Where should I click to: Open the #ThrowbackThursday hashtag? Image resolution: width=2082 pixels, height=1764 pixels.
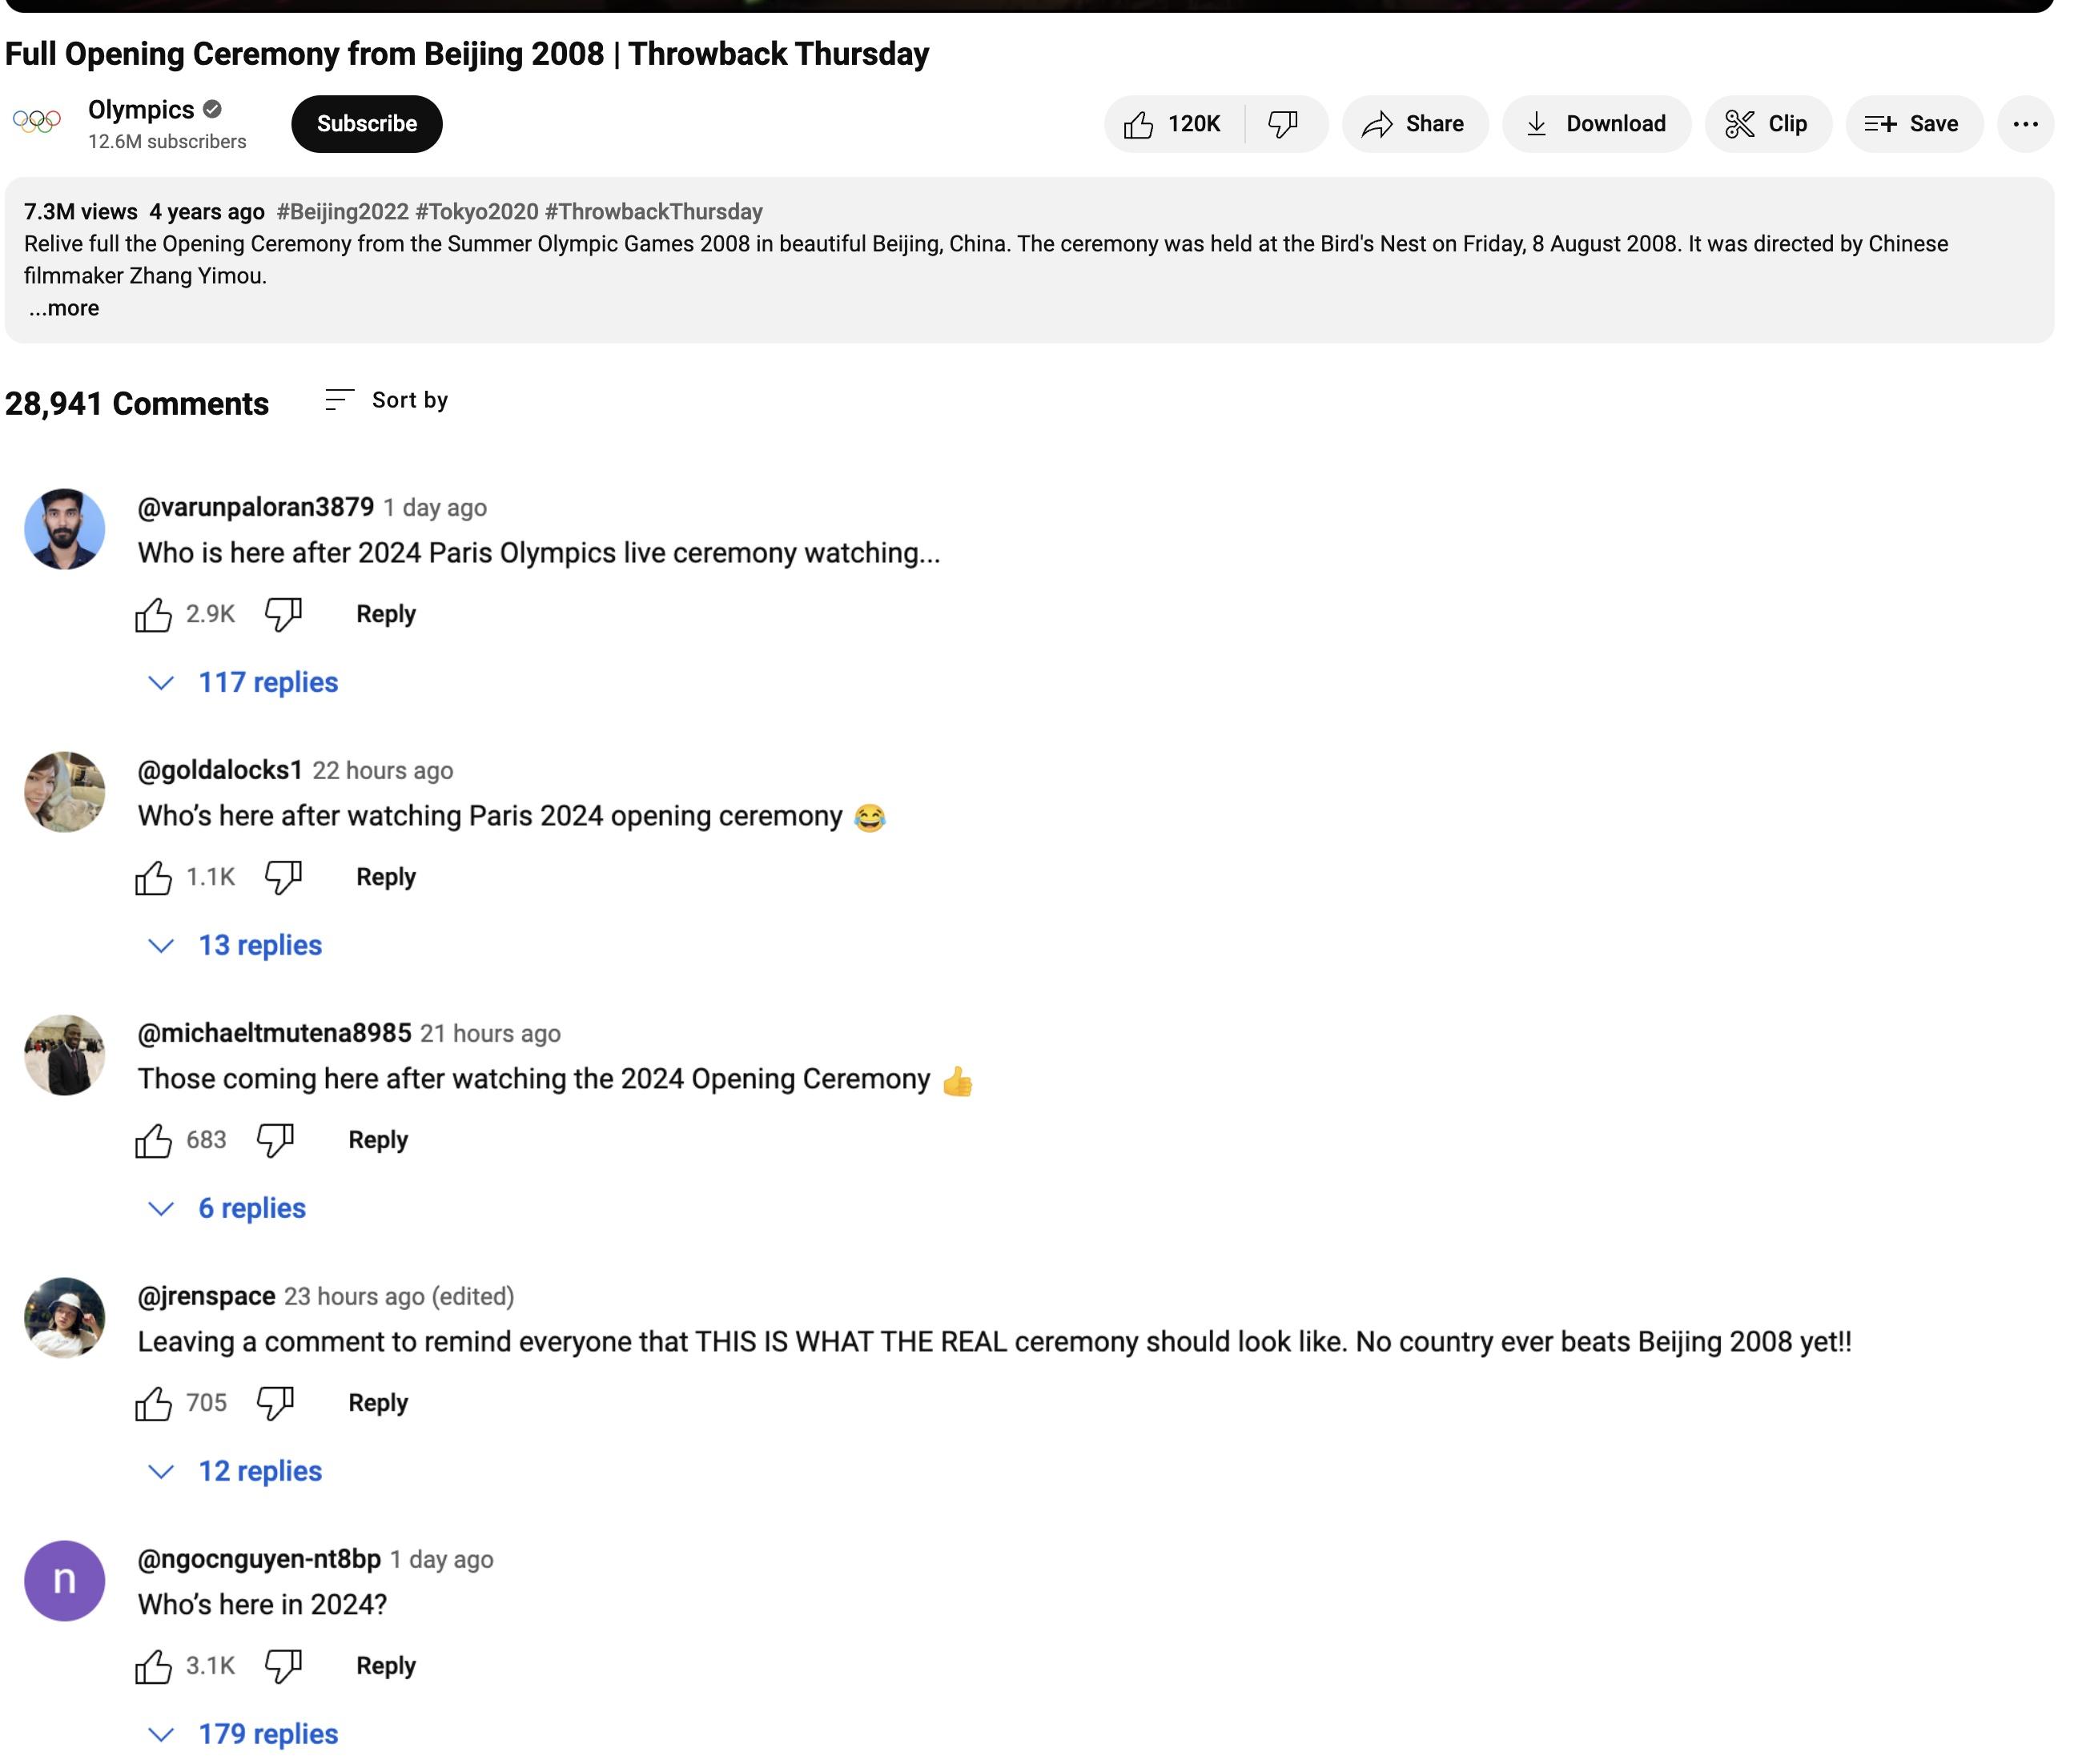point(654,212)
